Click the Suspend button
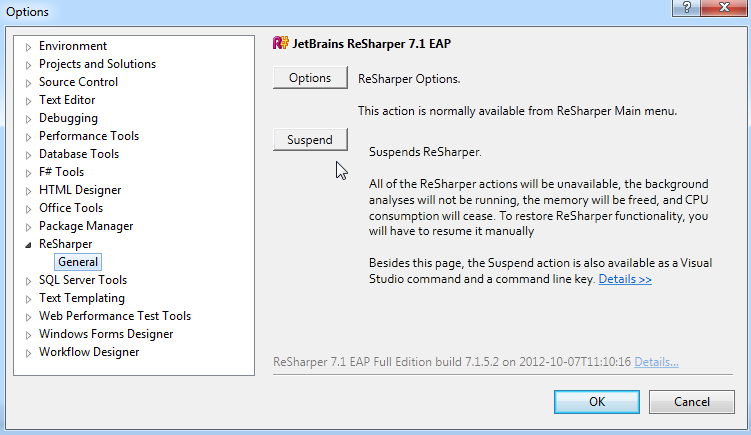This screenshot has height=435, width=751. 310,139
